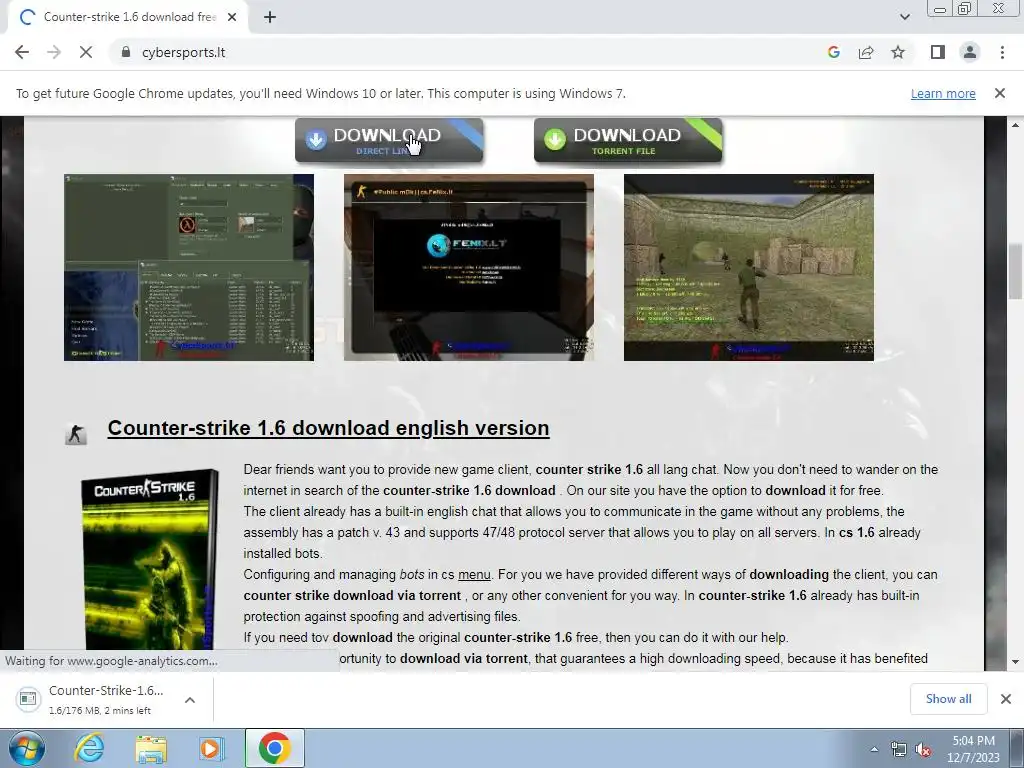
Task: Select Chrome in the taskbar
Action: pyautogui.click(x=275, y=748)
